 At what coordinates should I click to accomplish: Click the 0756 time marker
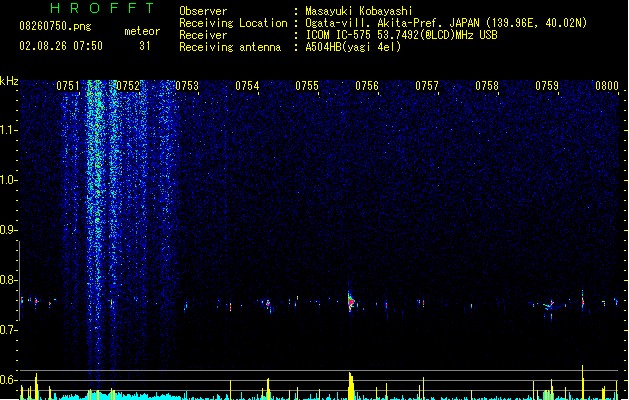(367, 86)
